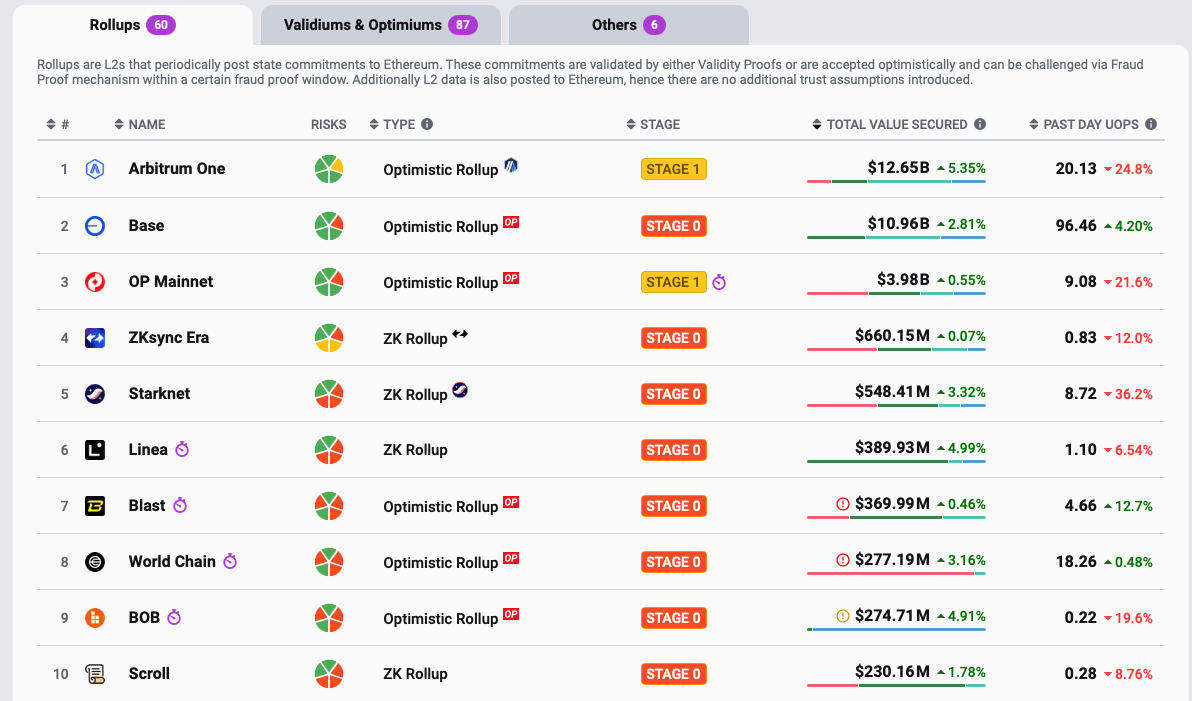Click the timer icon next to BOB
This screenshot has height=701, width=1192.
[174, 617]
